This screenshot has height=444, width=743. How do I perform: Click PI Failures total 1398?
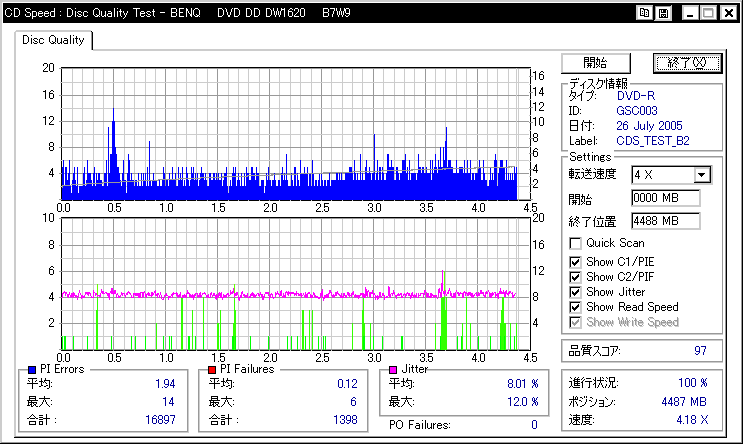coord(345,420)
